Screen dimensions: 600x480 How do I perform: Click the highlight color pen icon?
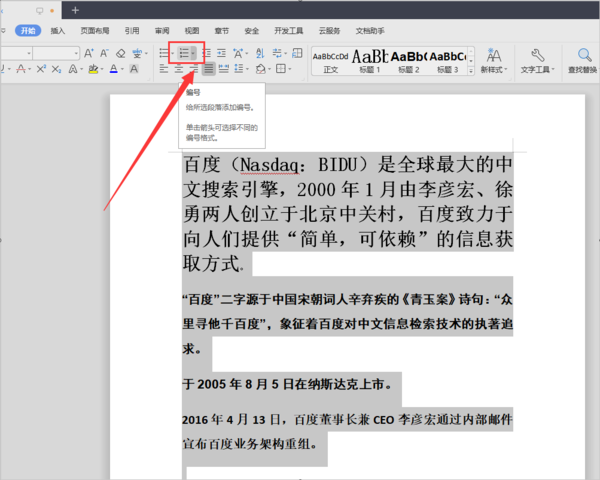click(x=93, y=69)
